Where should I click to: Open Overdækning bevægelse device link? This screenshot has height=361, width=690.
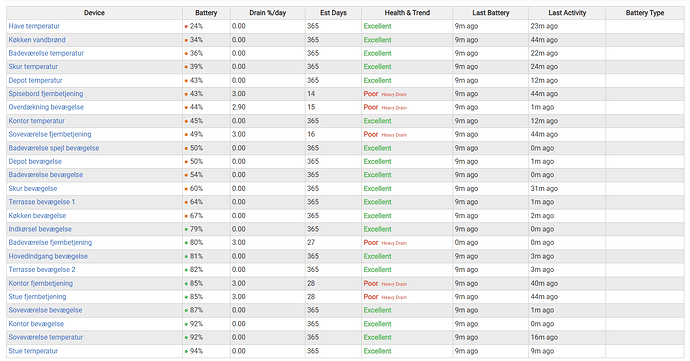[x=46, y=107]
